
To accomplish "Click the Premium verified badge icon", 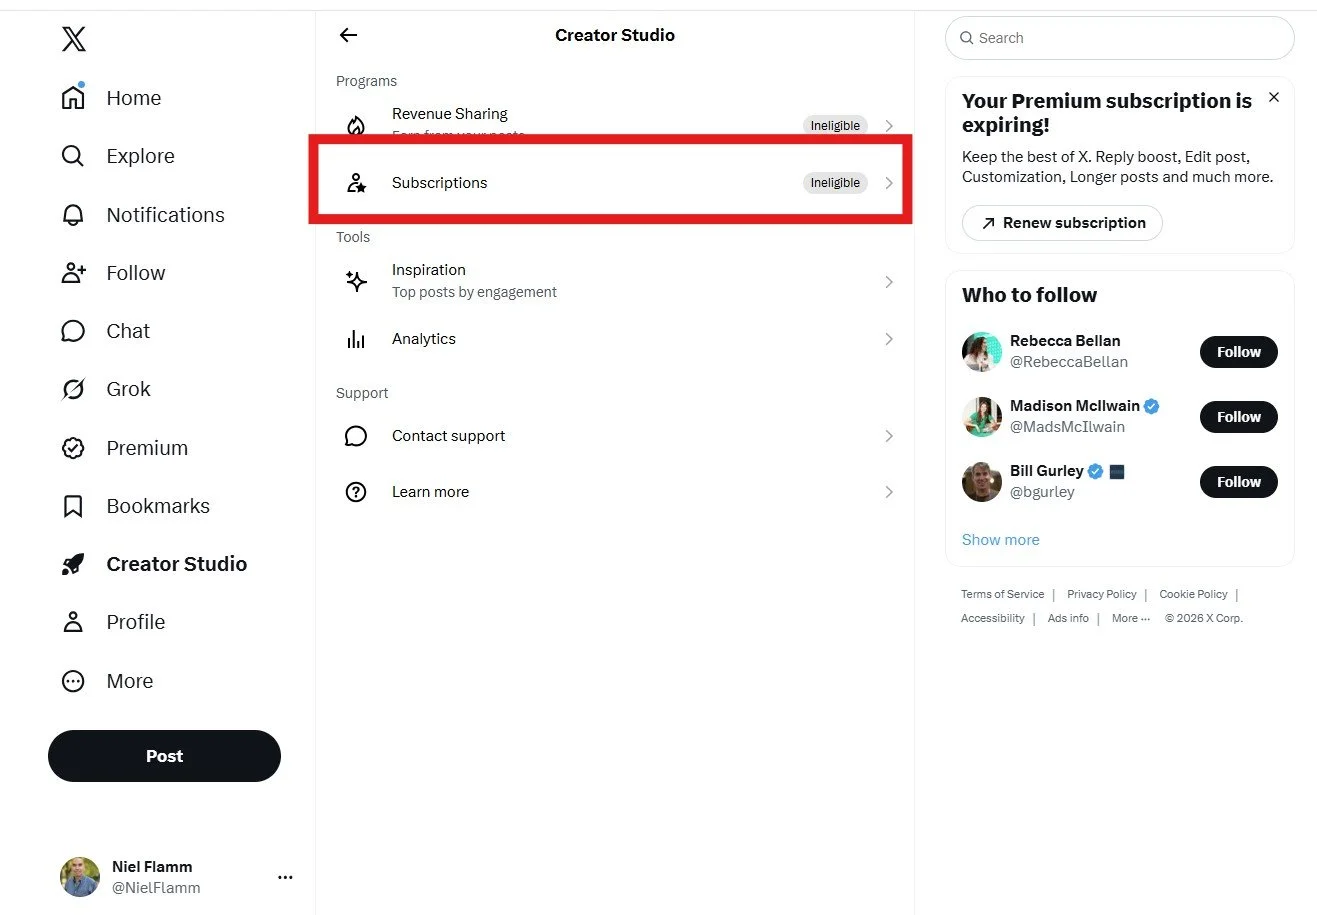I will tap(73, 448).
